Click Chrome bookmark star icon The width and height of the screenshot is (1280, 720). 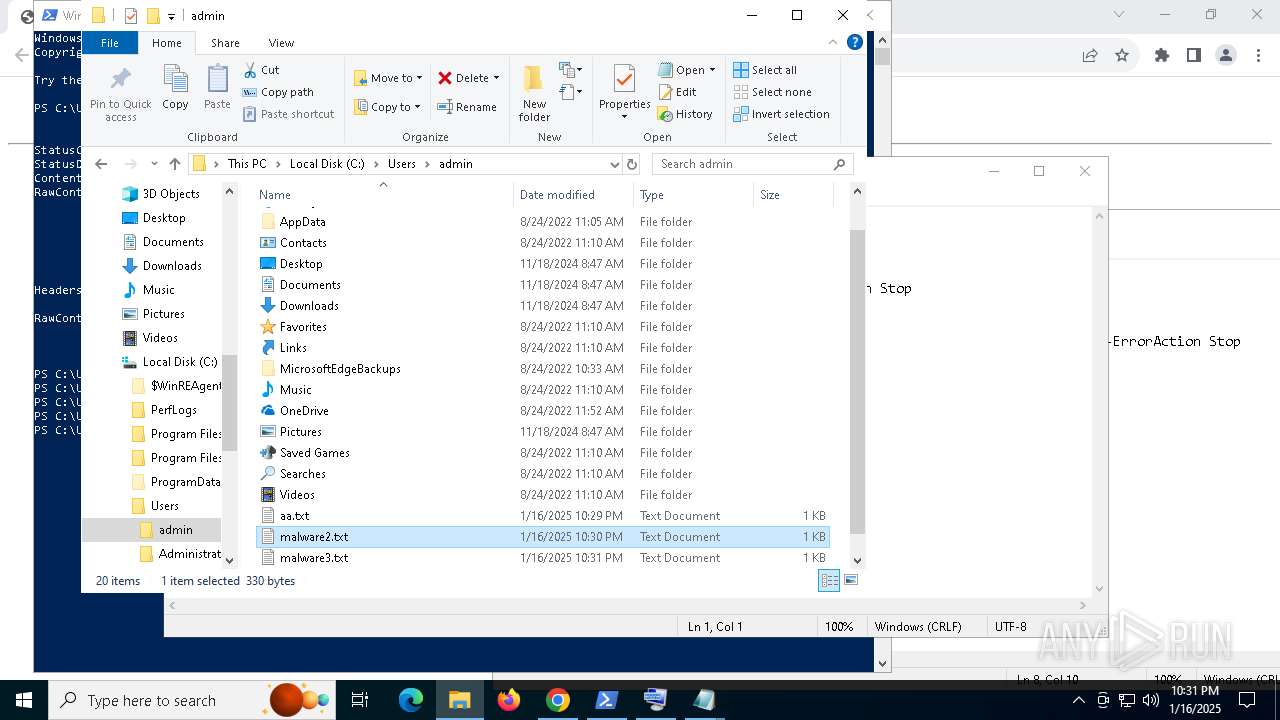point(1122,56)
